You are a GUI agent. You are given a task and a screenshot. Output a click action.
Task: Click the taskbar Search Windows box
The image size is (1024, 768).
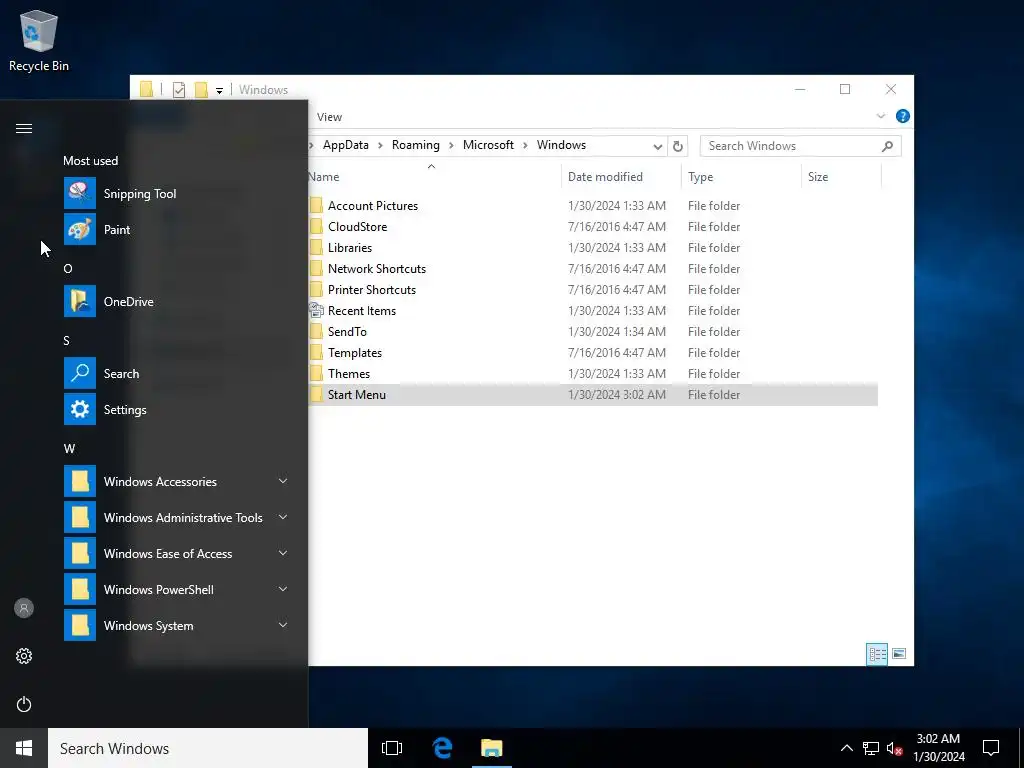pos(208,748)
